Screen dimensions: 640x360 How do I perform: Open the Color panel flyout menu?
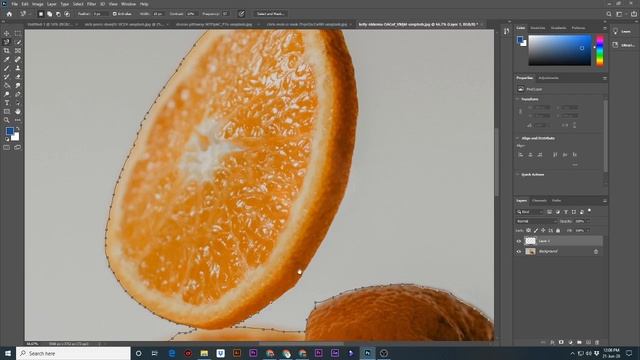click(604, 28)
